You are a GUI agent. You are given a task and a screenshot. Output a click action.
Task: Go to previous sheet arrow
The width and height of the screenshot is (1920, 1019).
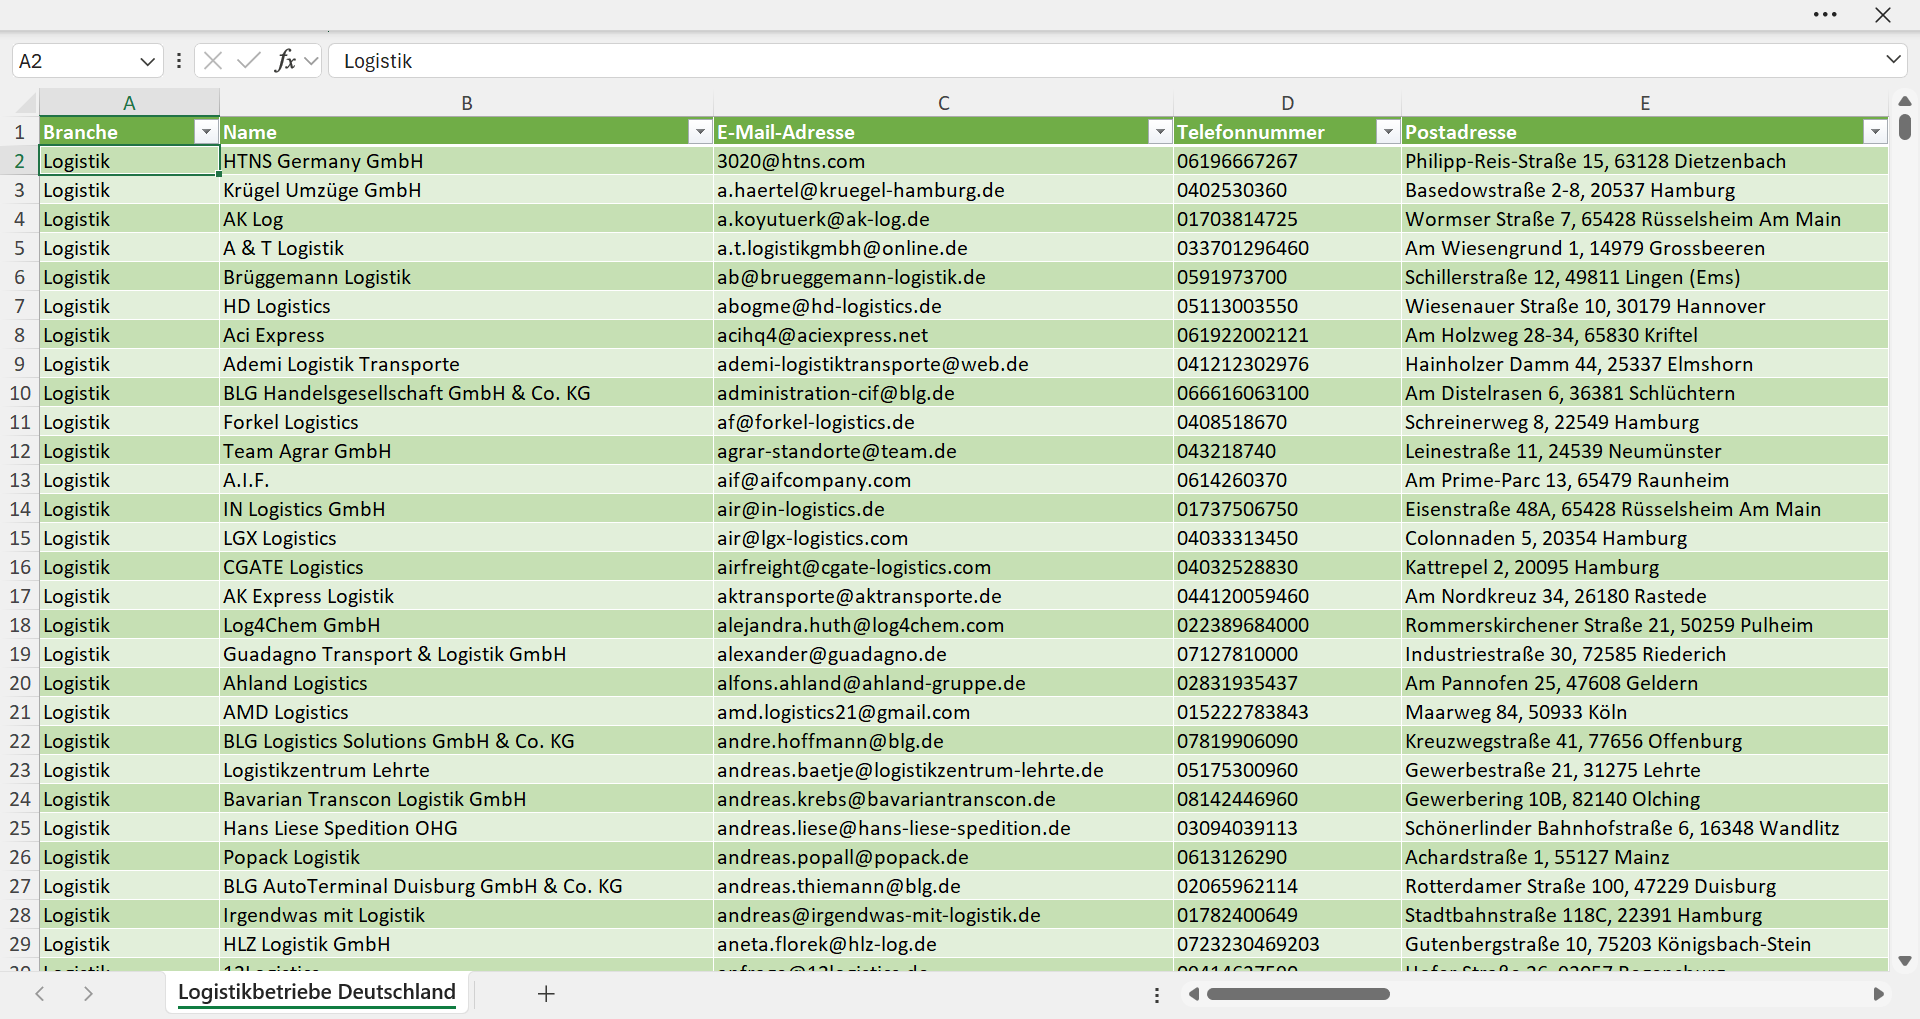[x=40, y=993]
